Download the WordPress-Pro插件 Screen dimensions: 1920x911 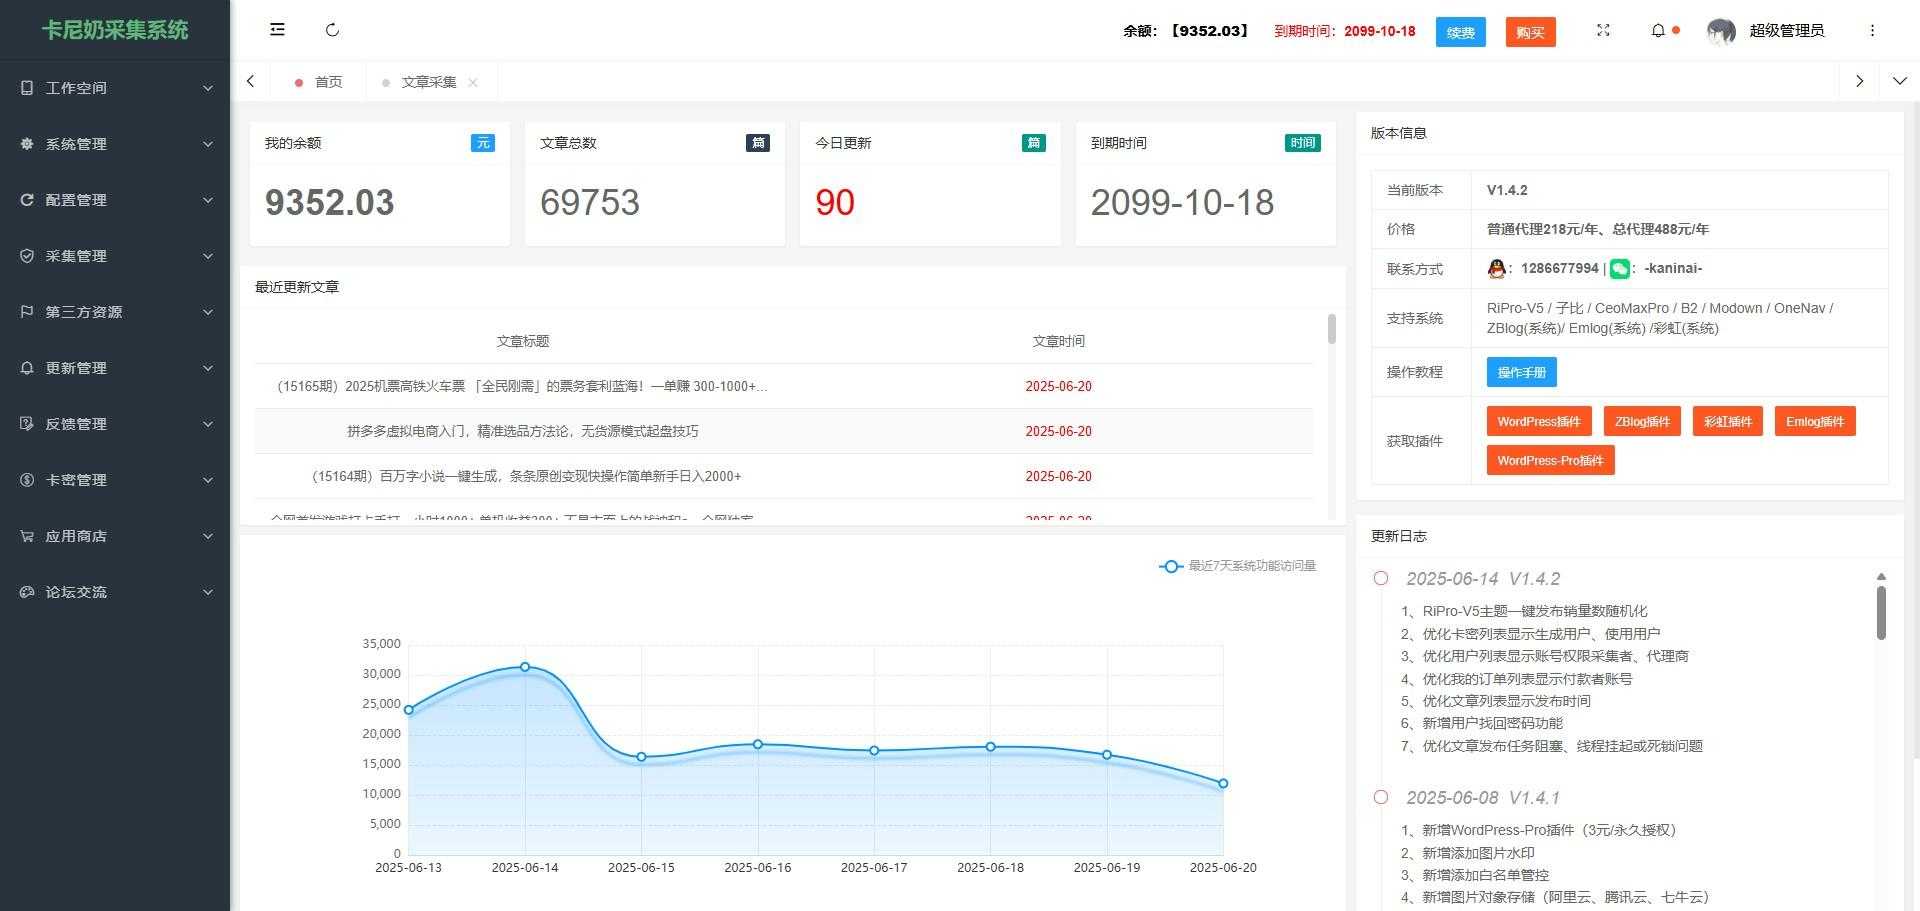tap(1550, 460)
